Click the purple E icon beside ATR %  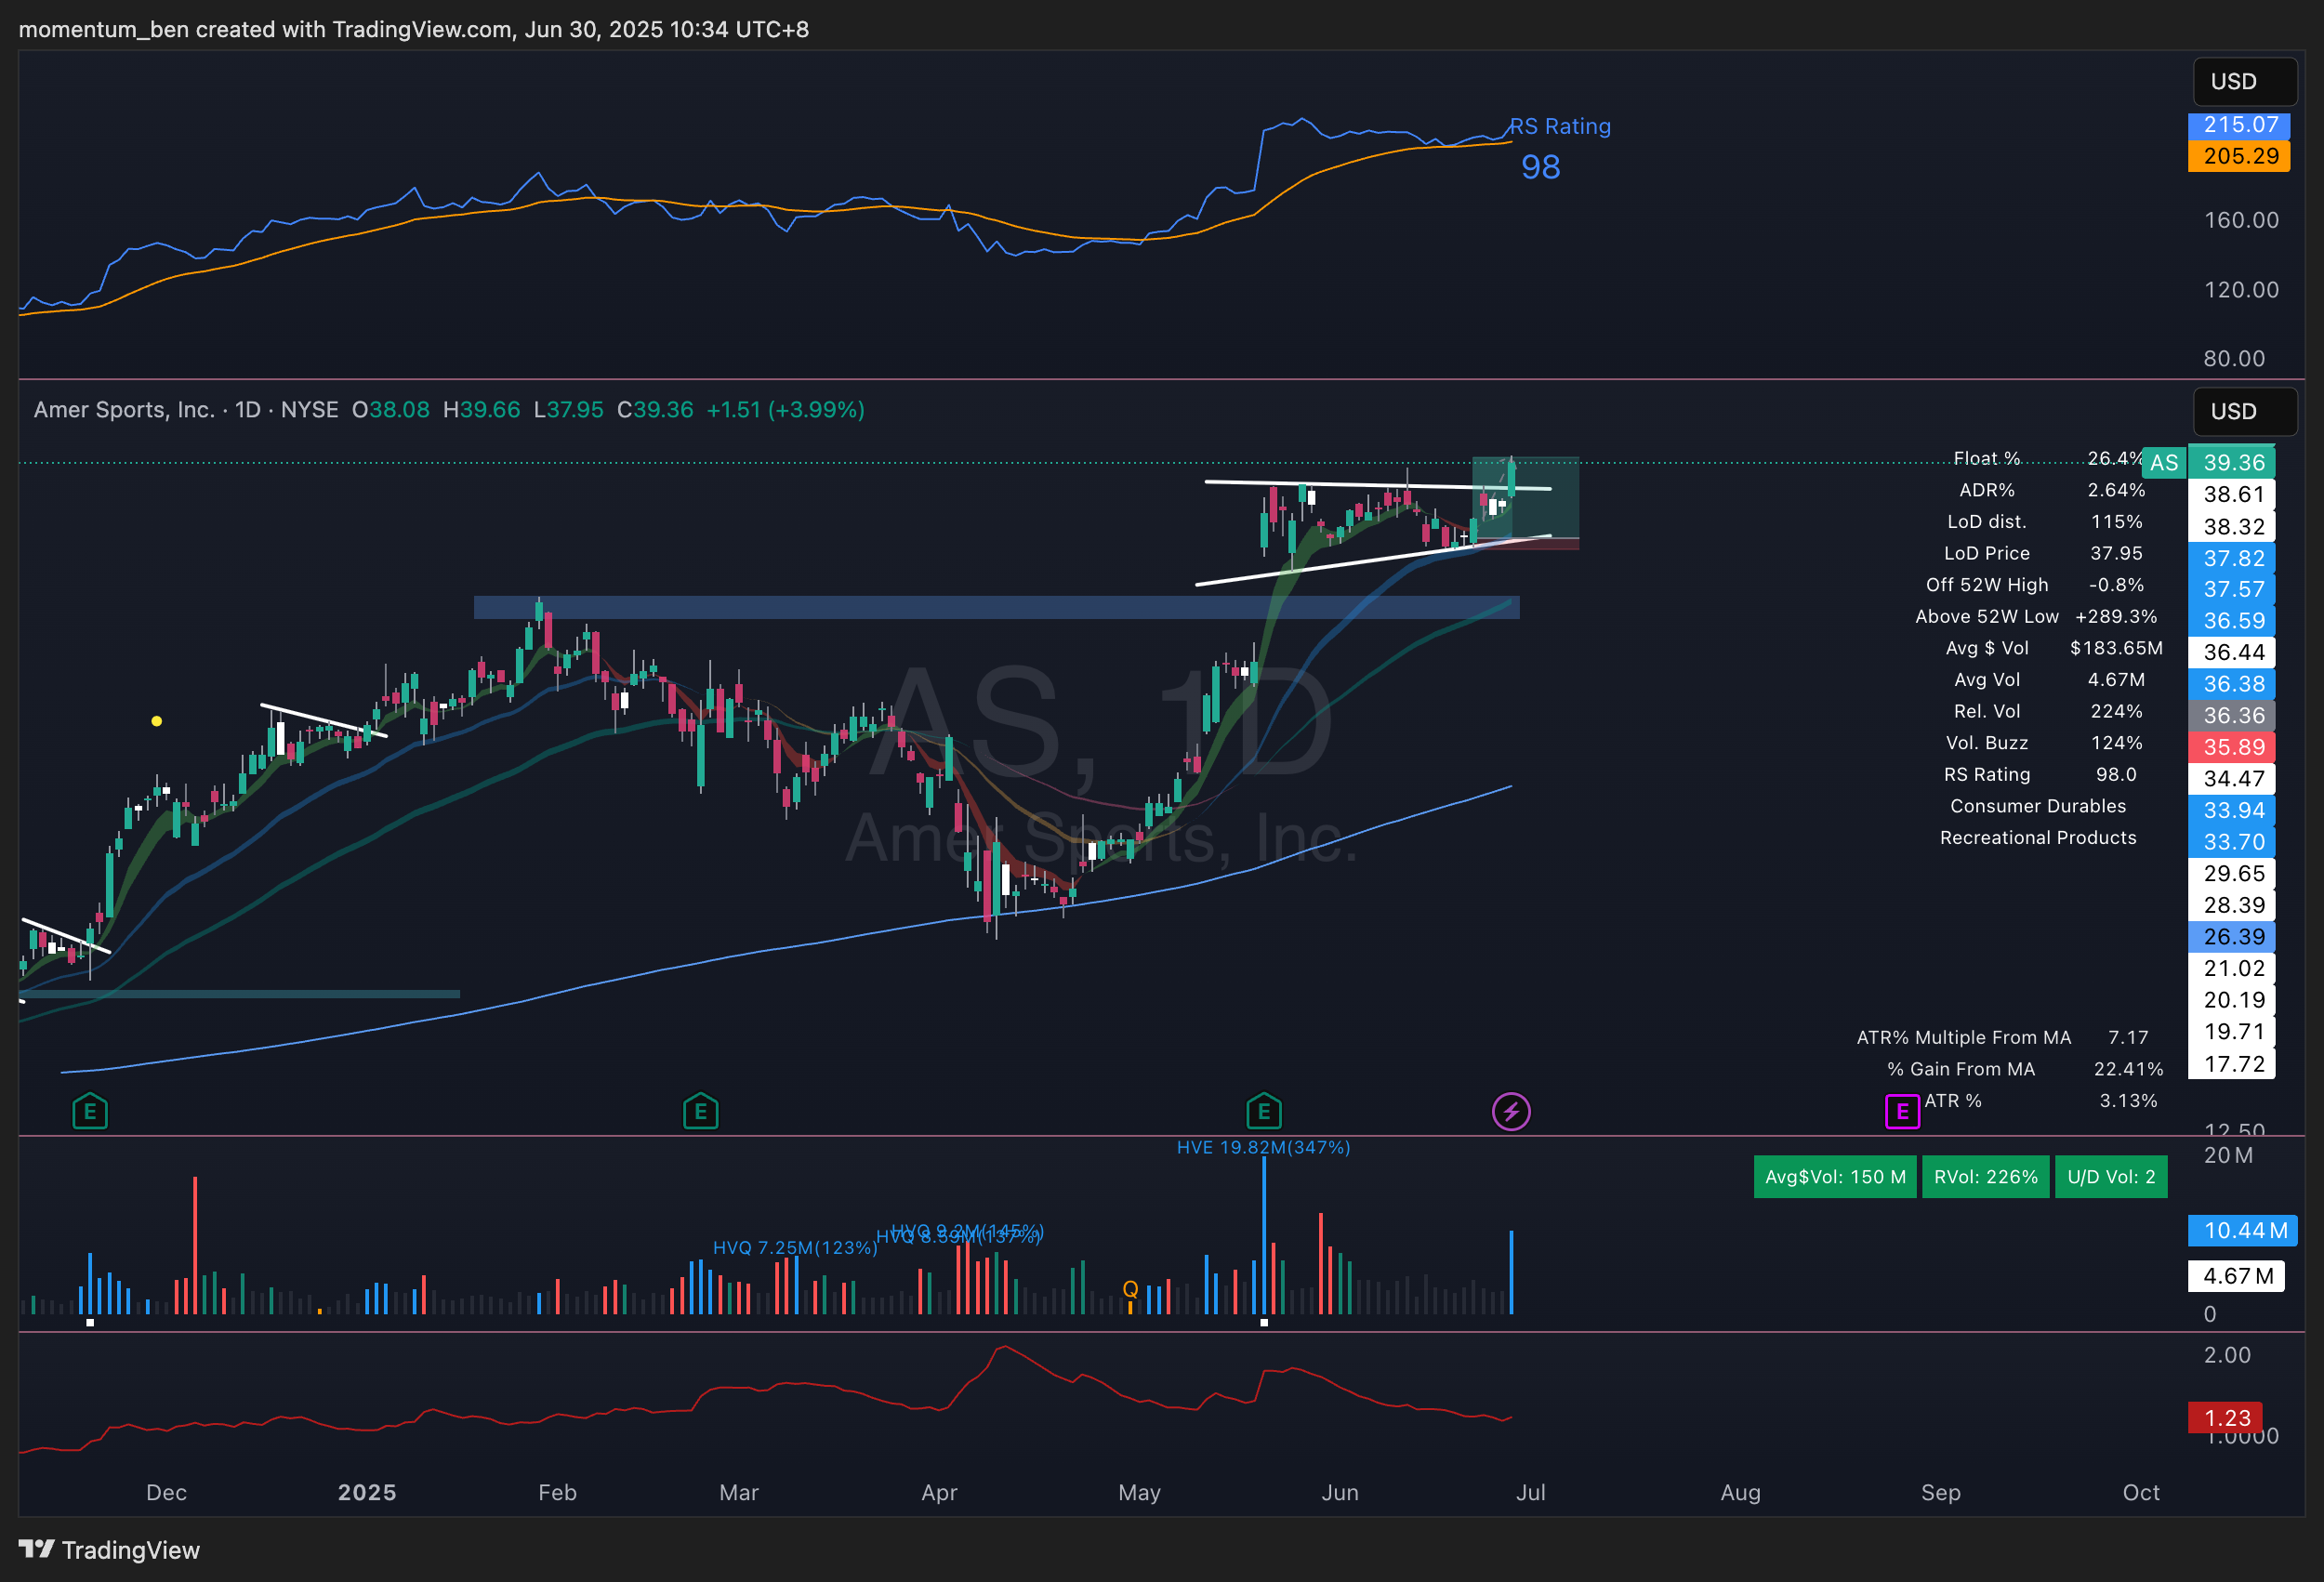(1902, 1111)
